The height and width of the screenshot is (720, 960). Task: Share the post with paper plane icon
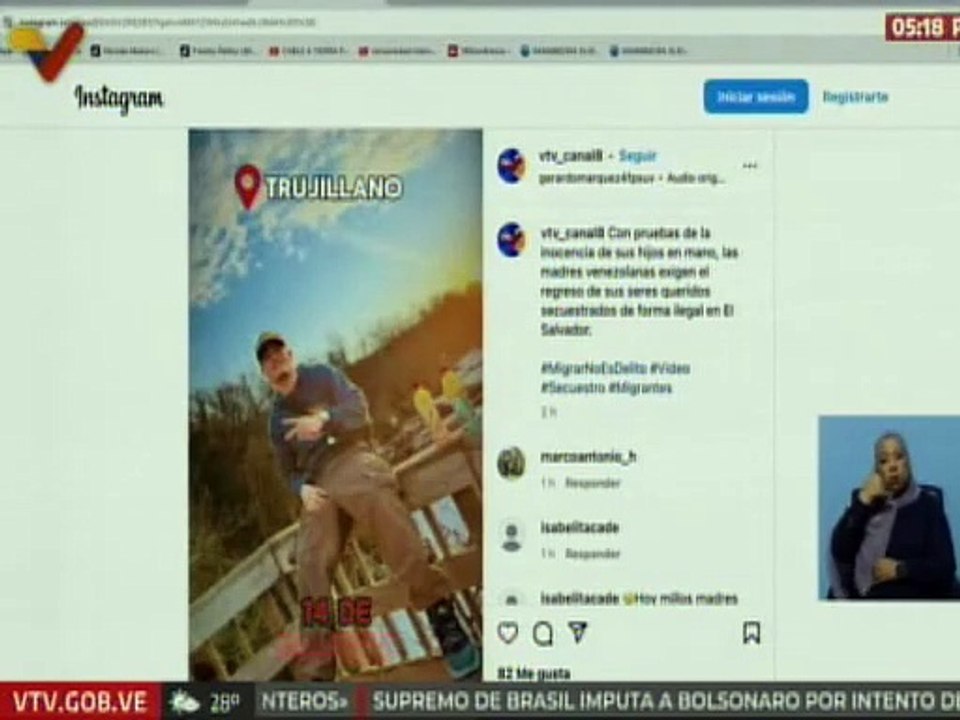pyautogui.click(x=577, y=632)
